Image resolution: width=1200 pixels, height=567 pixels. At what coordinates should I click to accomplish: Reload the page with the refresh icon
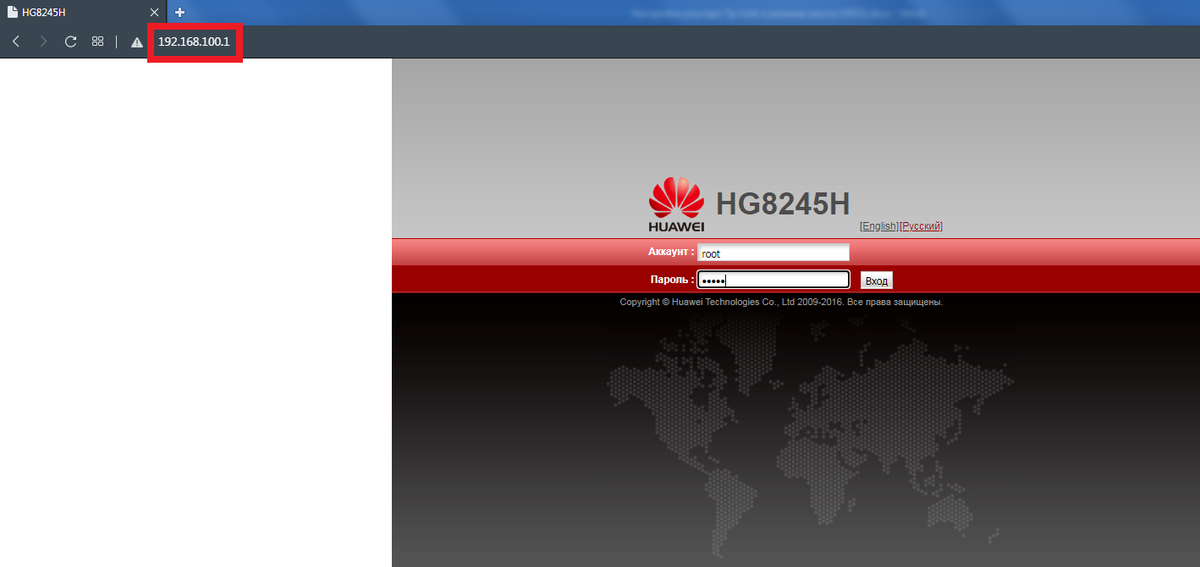click(x=71, y=42)
